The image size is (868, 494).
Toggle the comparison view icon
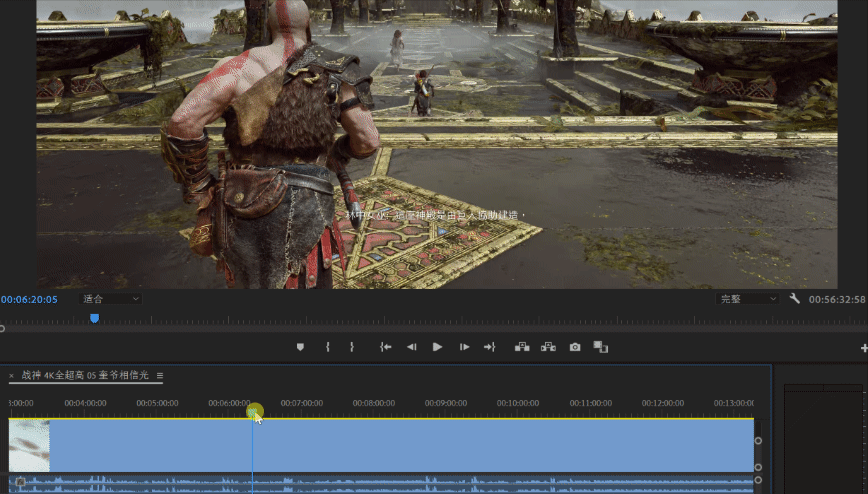pyautogui.click(x=600, y=347)
